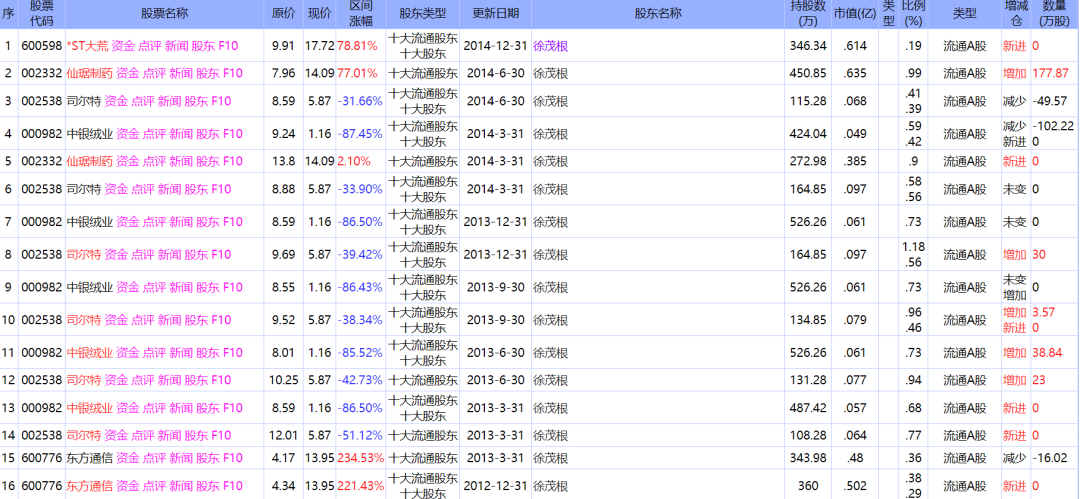Click stock code 600598 cell

pos(41,46)
